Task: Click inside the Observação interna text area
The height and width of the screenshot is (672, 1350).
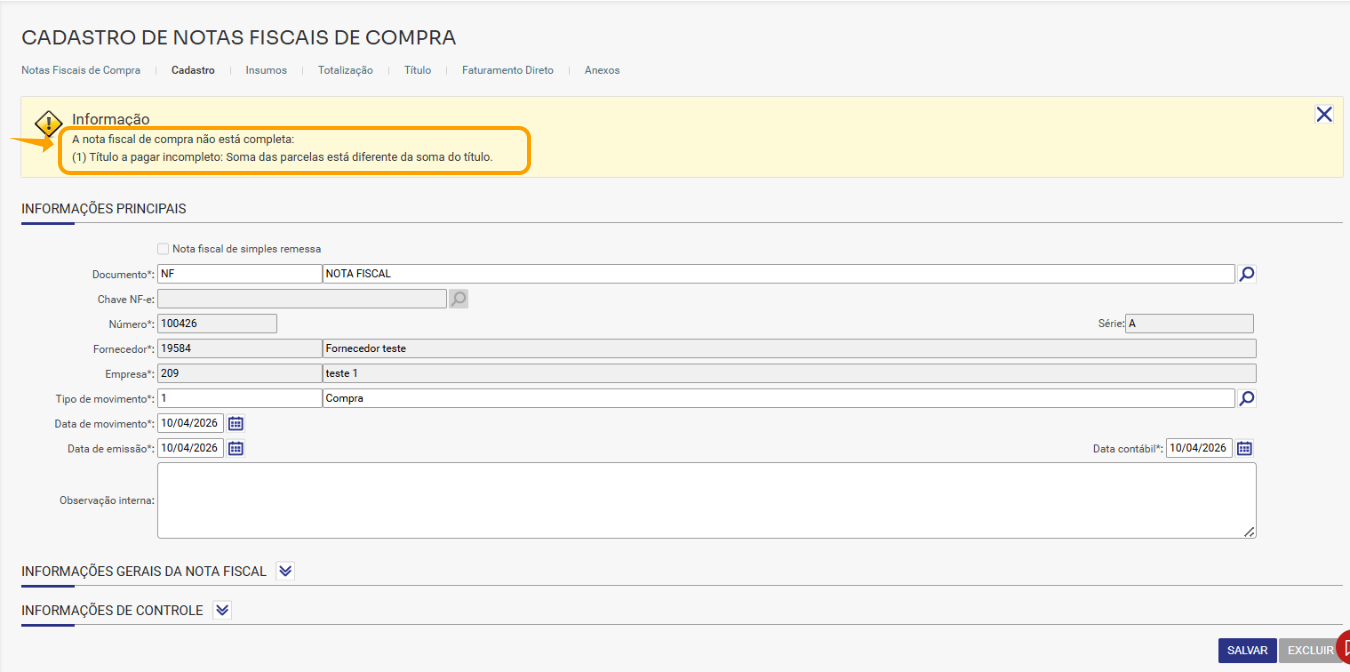Action: (706, 500)
